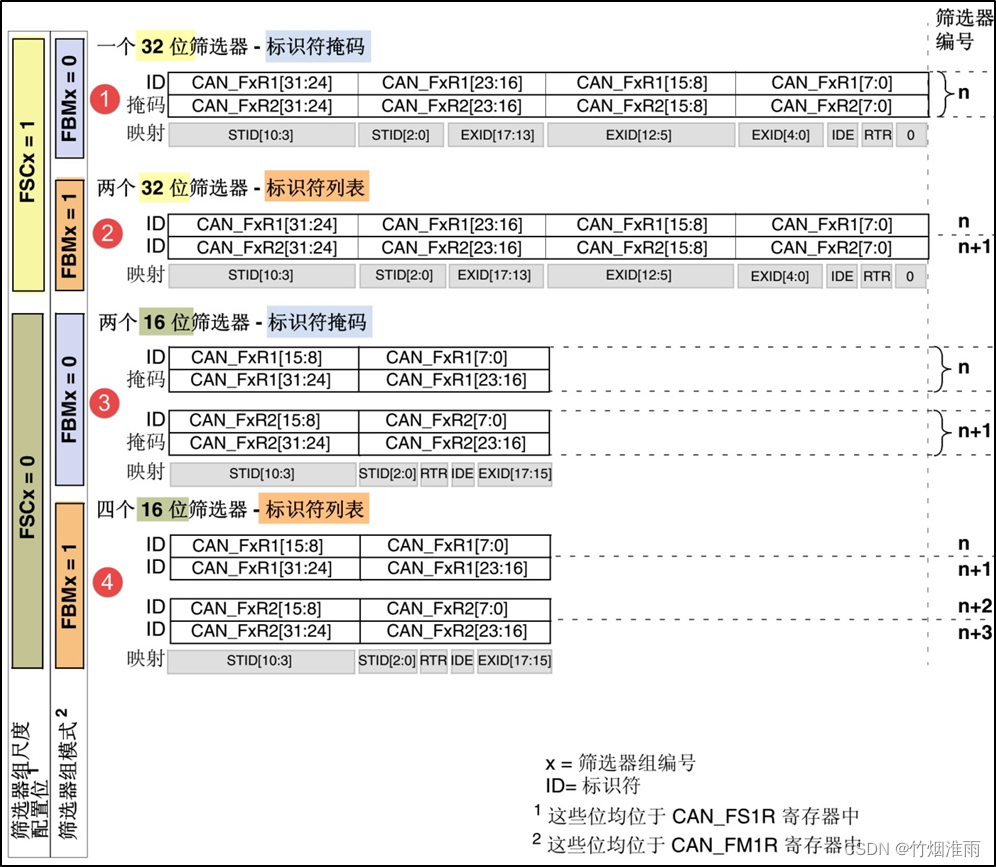The height and width of the screenshot is (867, 996).
Task: Select the olive 'FSCx = 0' bar
Action: click(x=28, y=490)
